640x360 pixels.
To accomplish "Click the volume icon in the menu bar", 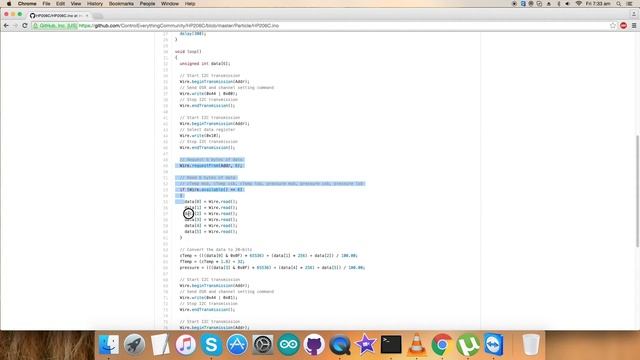I will [567, 4].
